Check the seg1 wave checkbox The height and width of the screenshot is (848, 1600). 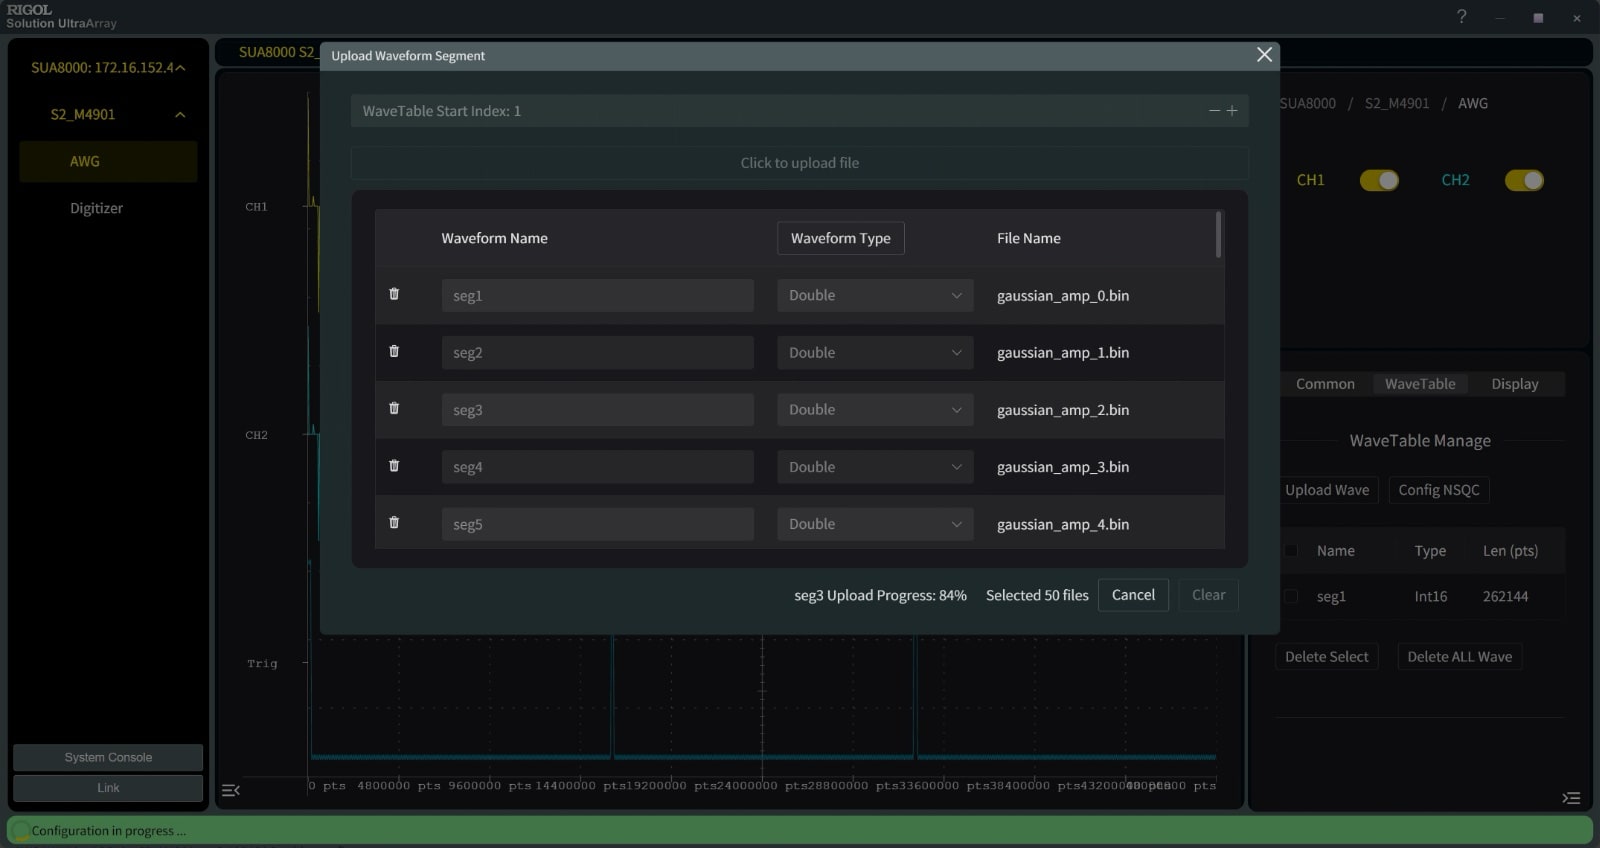(1291, 596)
